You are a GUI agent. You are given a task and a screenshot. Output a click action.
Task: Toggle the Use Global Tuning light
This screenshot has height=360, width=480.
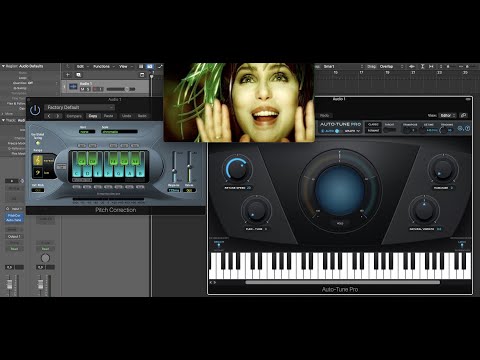click(38, 143)
